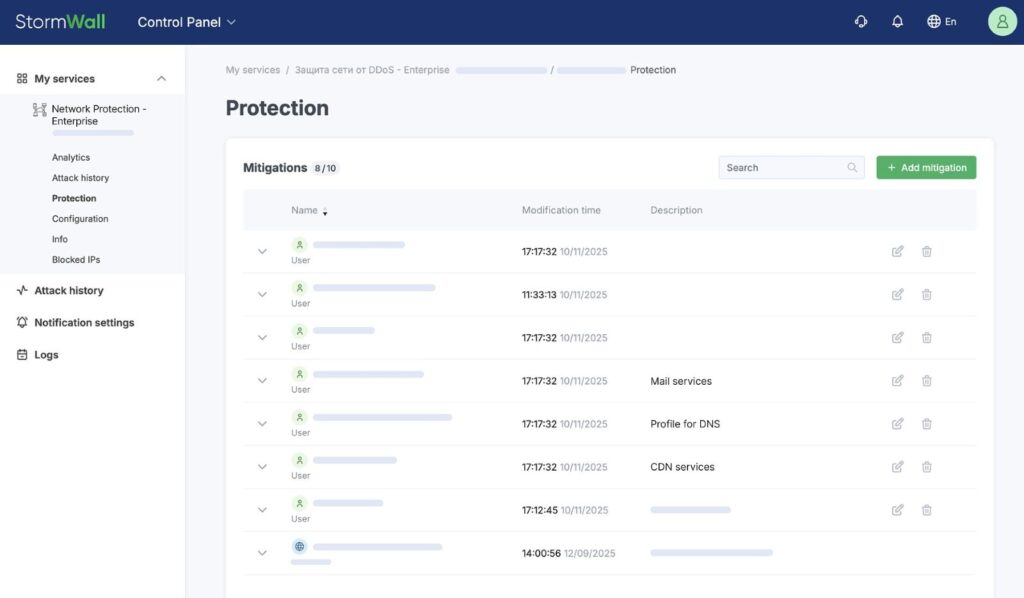Open the Control Panel dropdown
Screen dimensions: 1024x598
click(x=186, y=20)
